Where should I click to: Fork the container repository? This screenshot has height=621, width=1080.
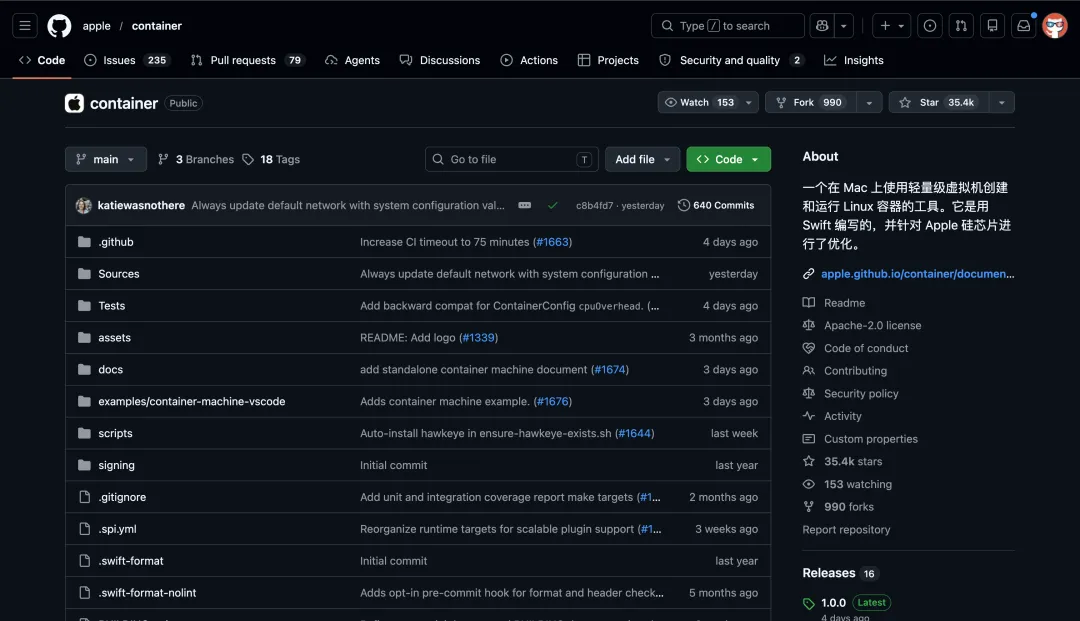(811, 102)
